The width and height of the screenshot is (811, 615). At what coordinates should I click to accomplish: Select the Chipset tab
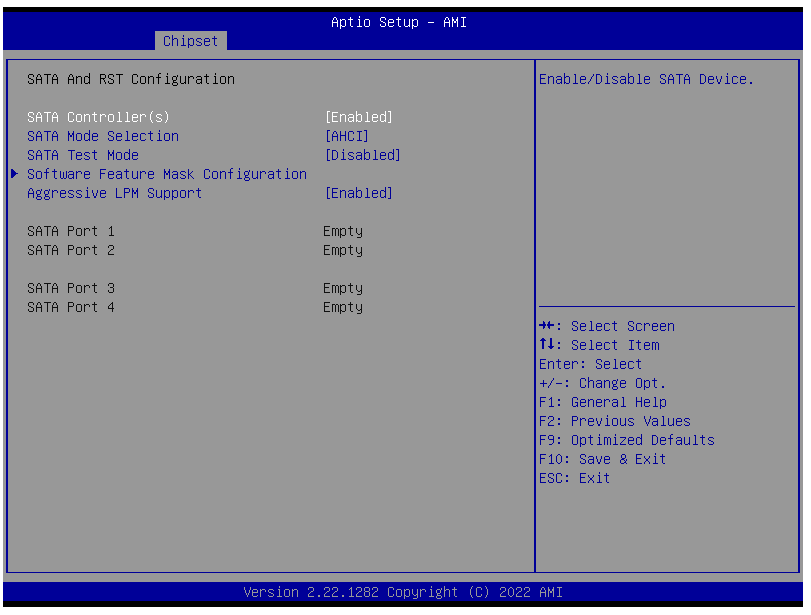pyautogui.click(x=190, y=41)
